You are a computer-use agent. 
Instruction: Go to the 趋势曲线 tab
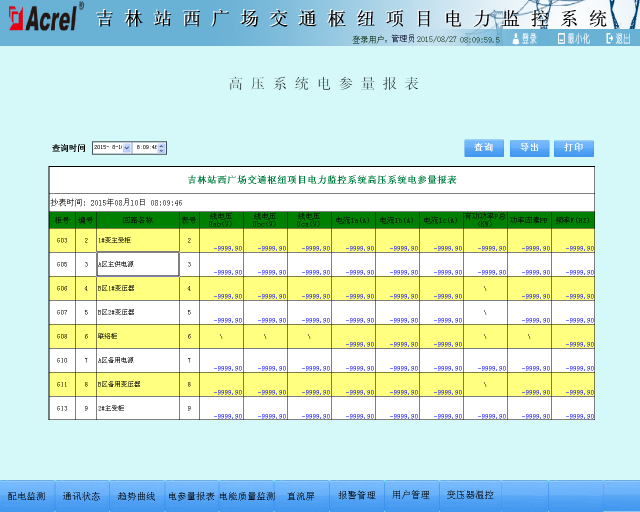137,495
